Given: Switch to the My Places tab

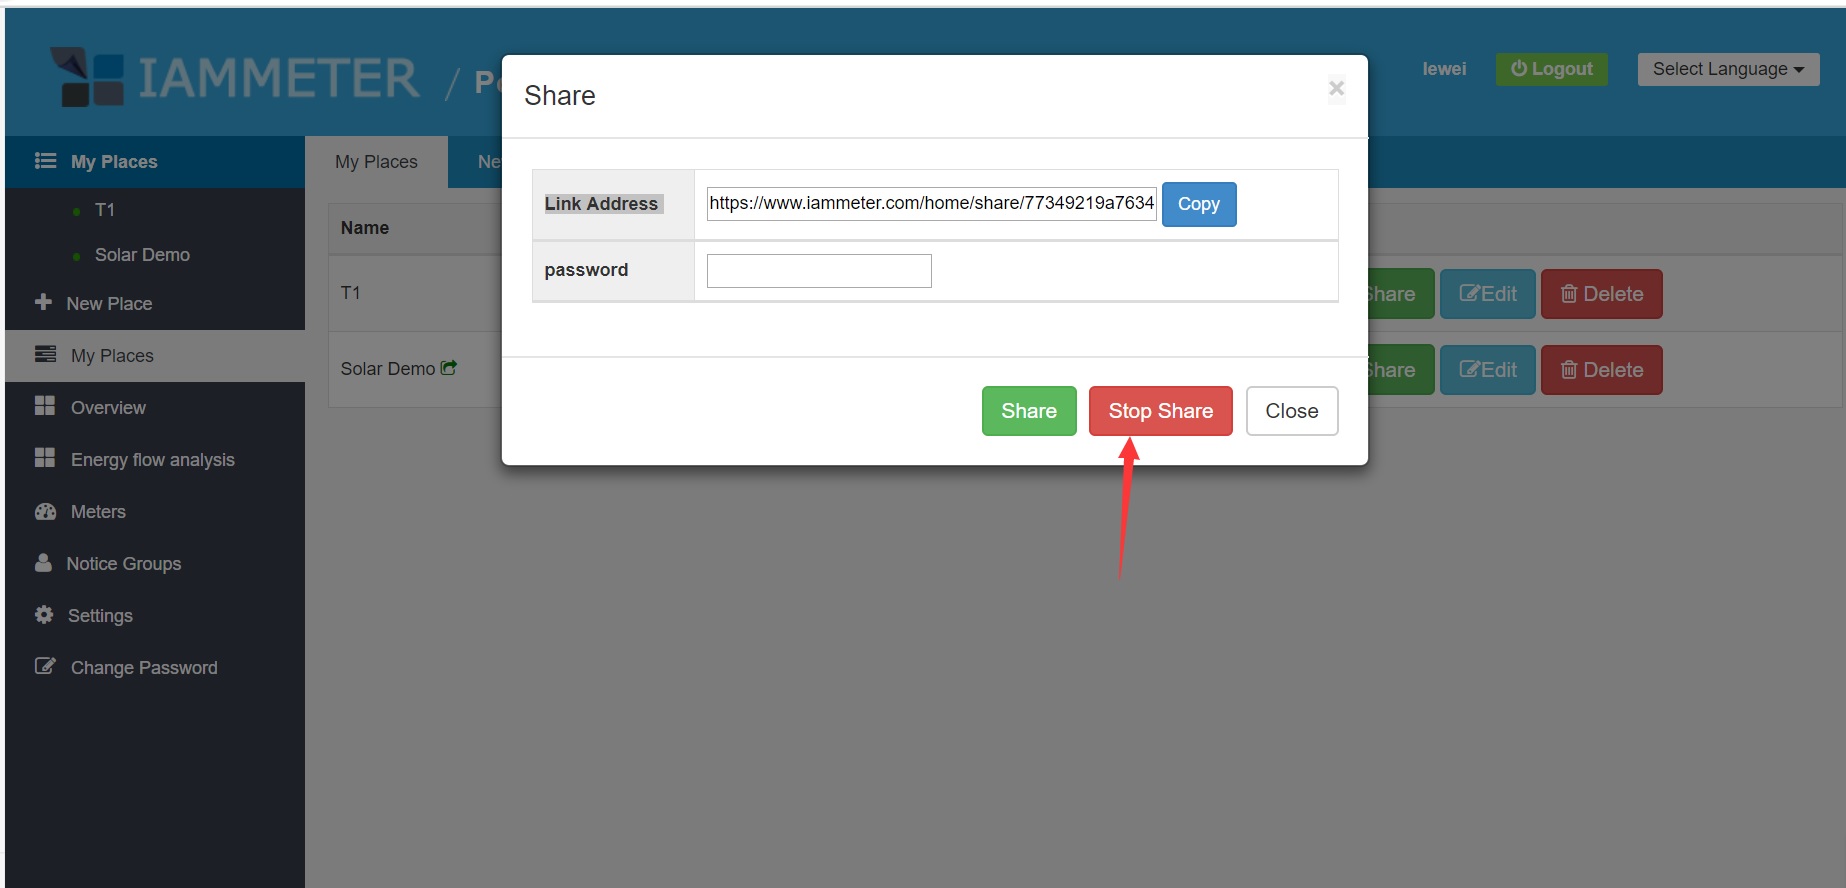Looking at the screenshot, I should (376, 162).
